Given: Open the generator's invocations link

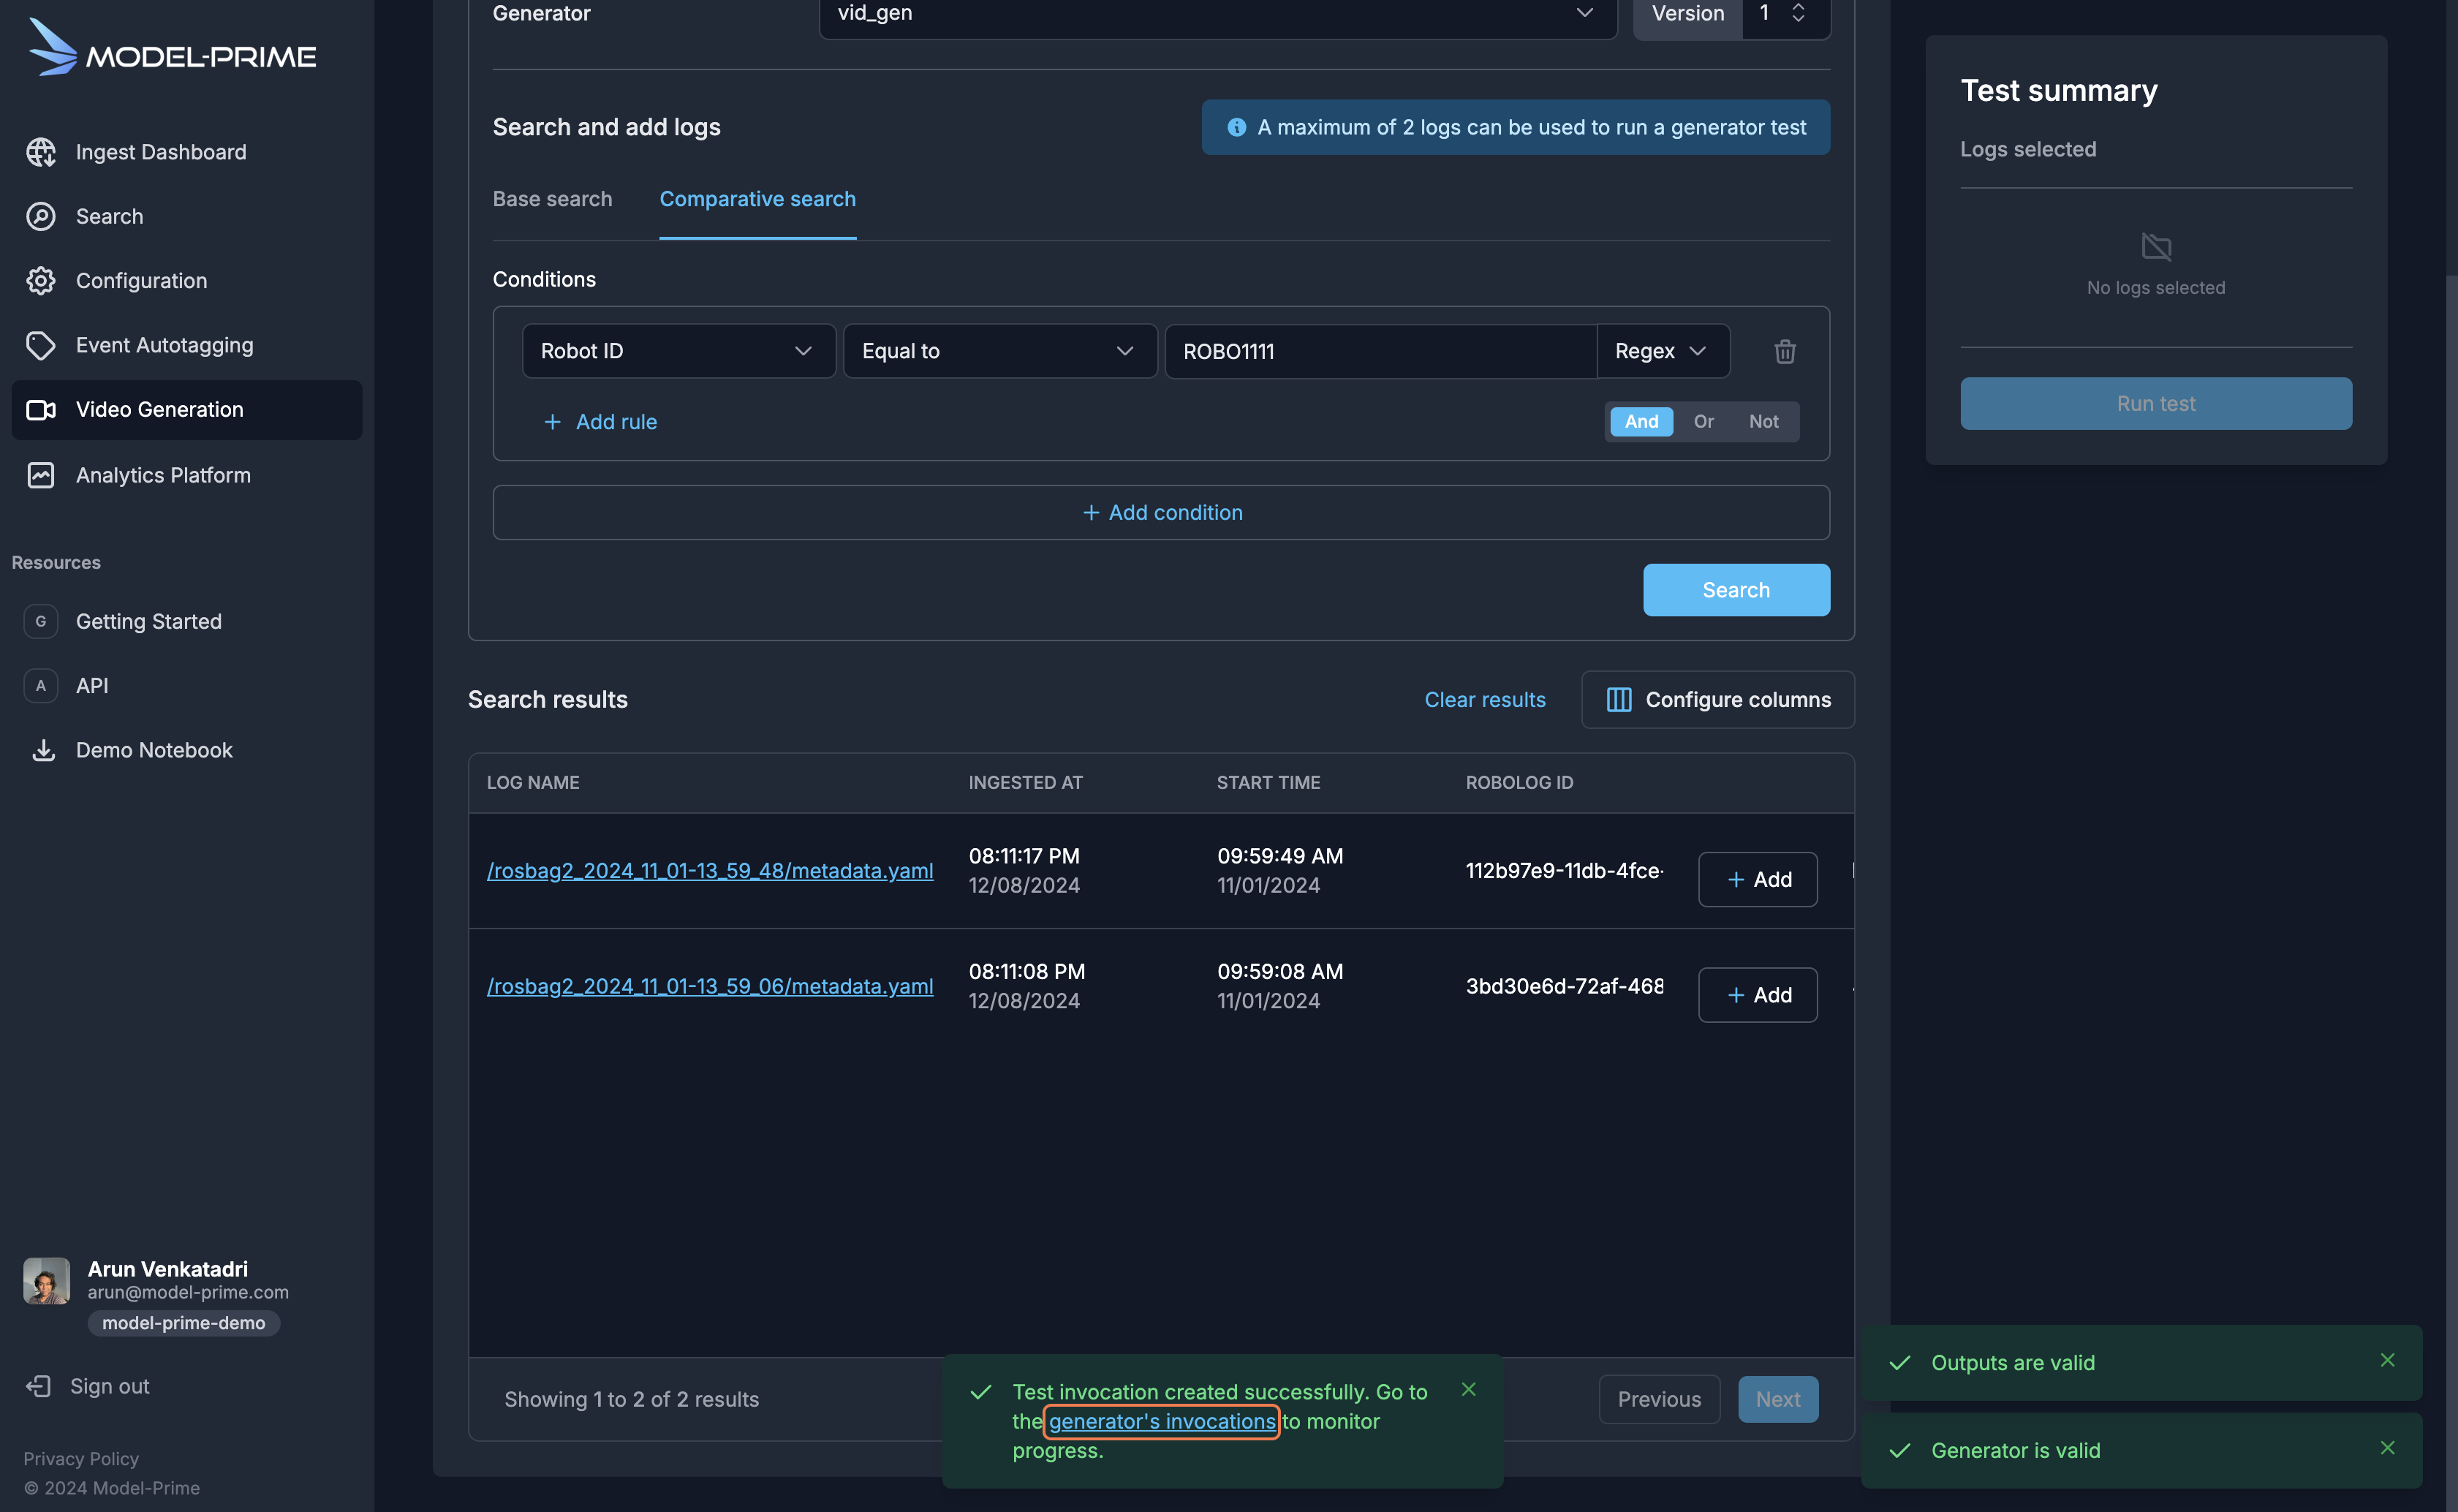Looking at the screenshot, I should tap(1162, 1421).
